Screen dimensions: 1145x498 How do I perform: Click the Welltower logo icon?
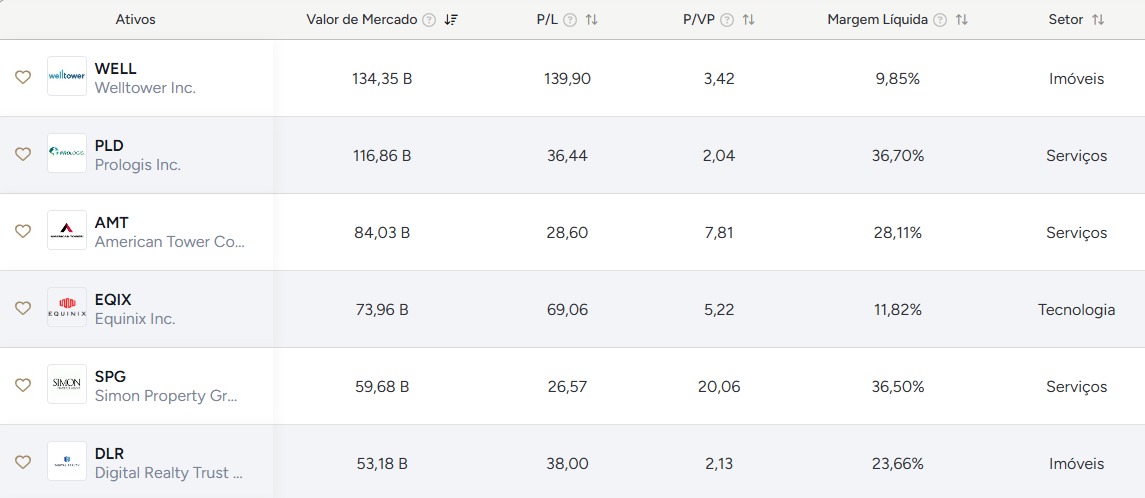point(67,77)
